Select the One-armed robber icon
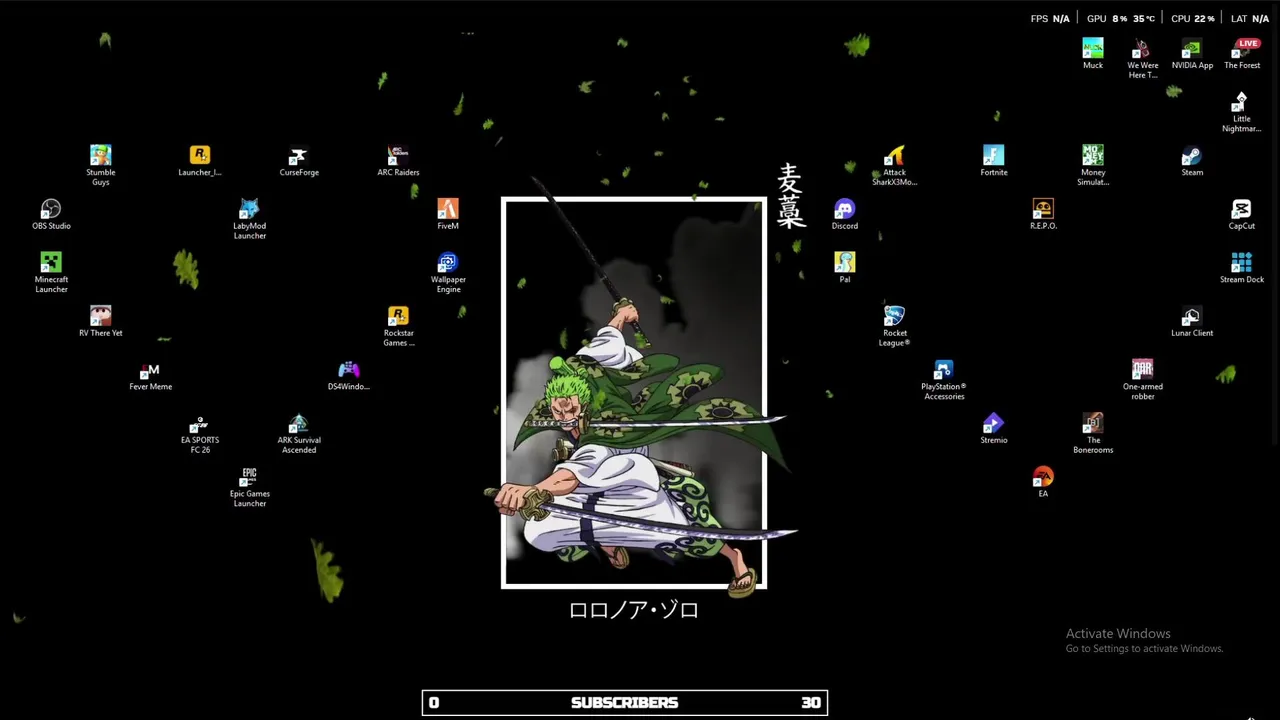Screen dimensions: 1280x720 click(1142, 380)
